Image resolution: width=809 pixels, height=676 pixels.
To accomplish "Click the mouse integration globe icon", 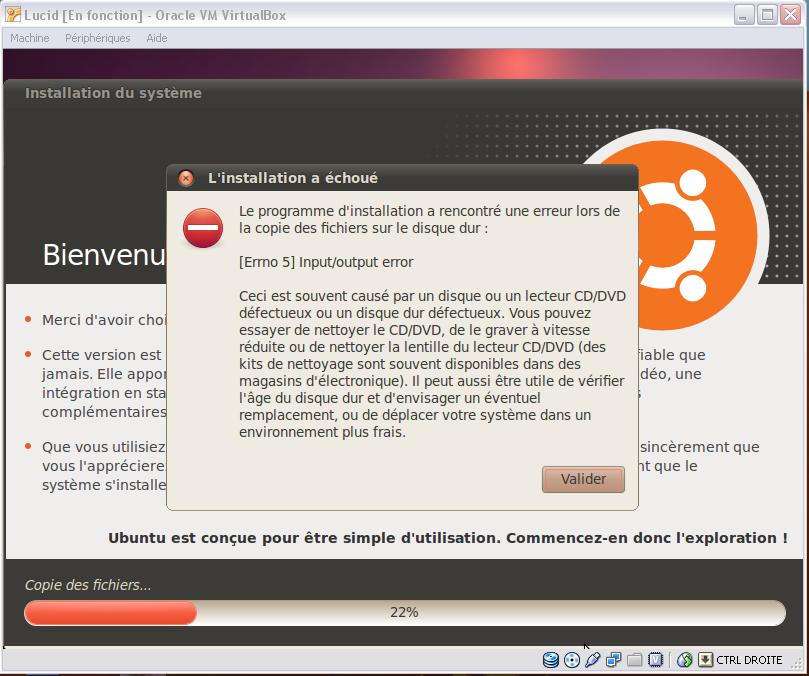I will click(685, 659).
